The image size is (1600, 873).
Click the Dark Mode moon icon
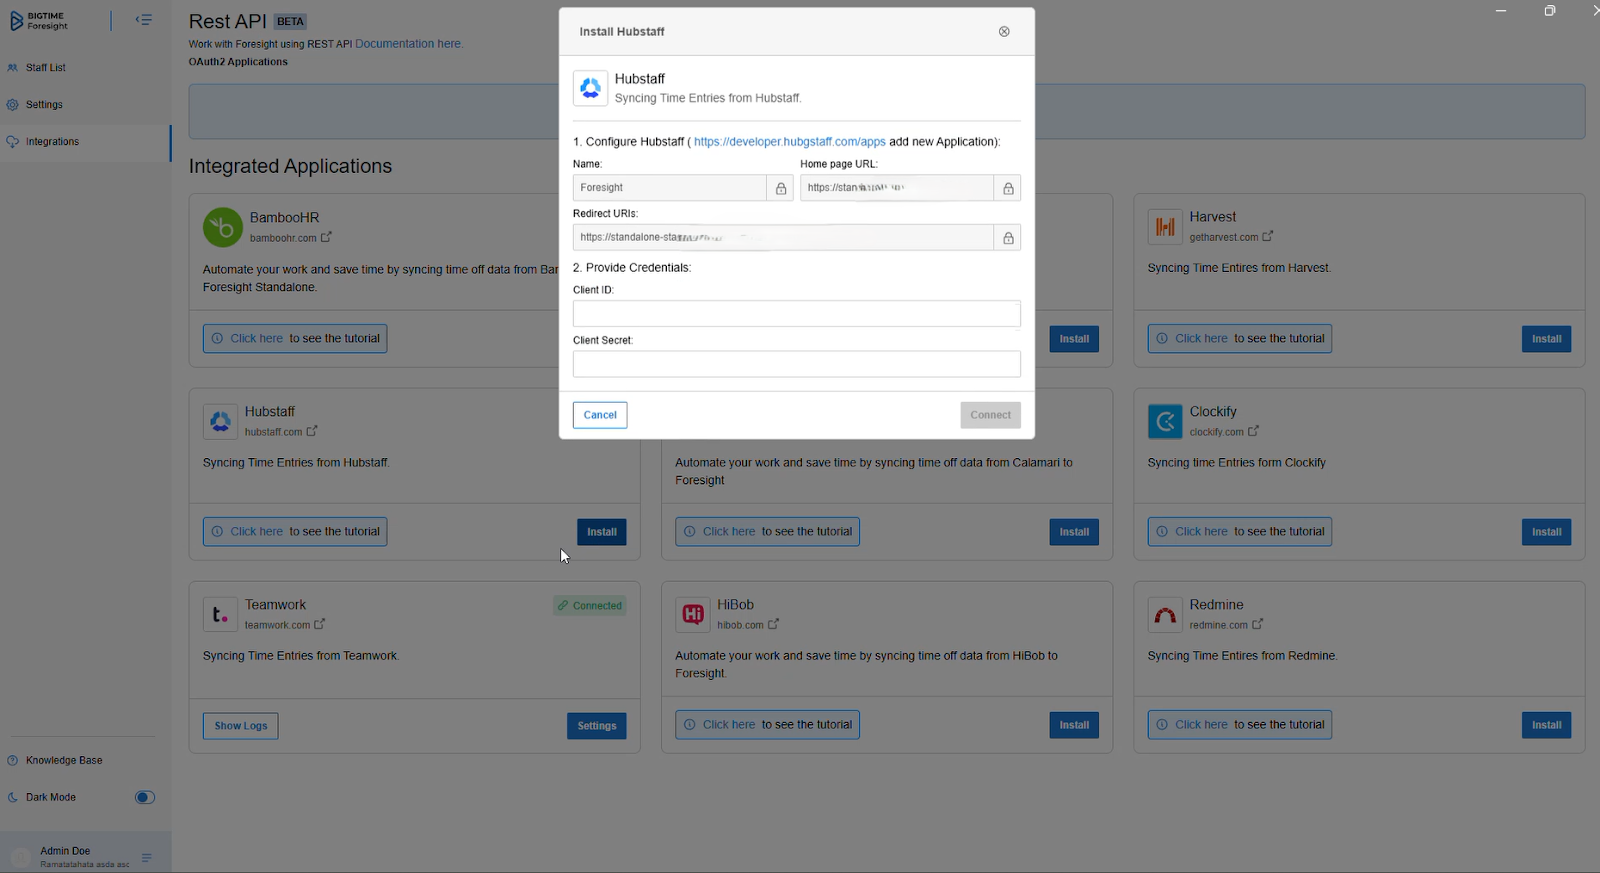coord(13,798)
